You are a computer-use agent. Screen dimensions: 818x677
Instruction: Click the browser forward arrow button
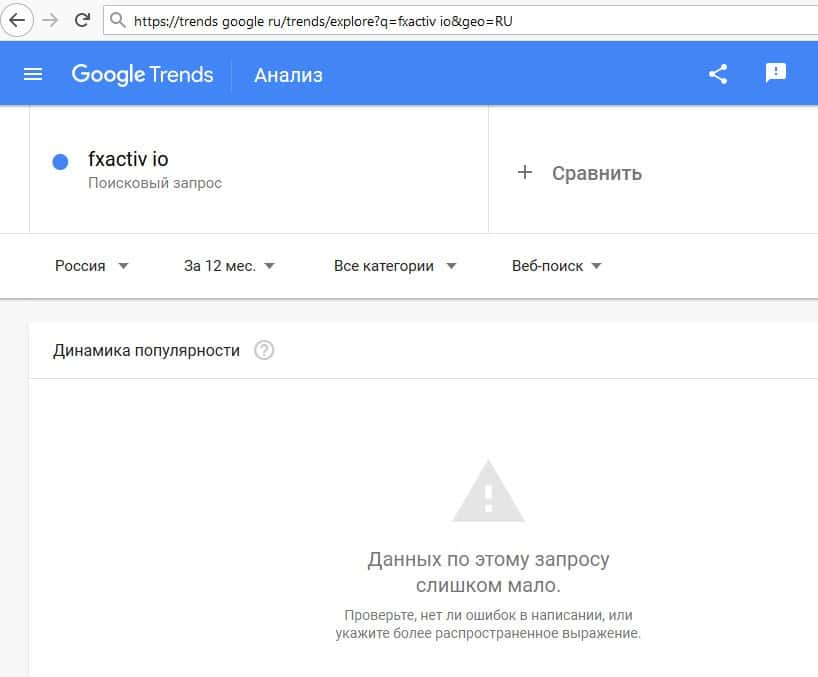point(50,19)
